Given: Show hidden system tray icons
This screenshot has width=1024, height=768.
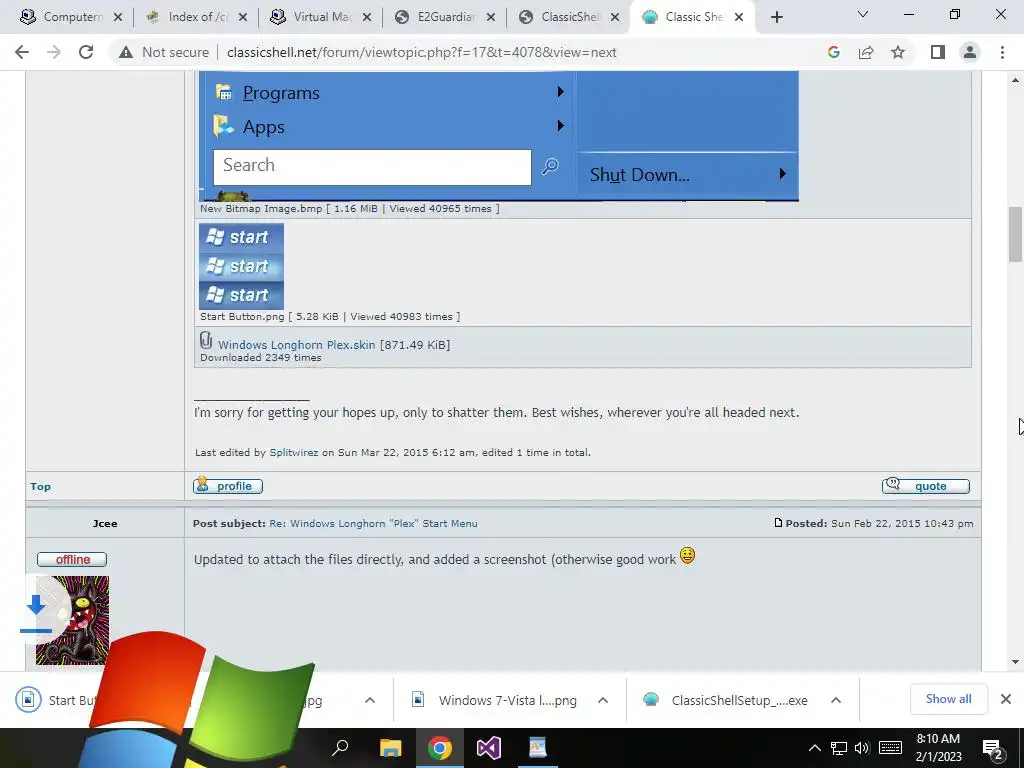Looking at the screenshot, I should pyautogui.click(x=814, y=748).
